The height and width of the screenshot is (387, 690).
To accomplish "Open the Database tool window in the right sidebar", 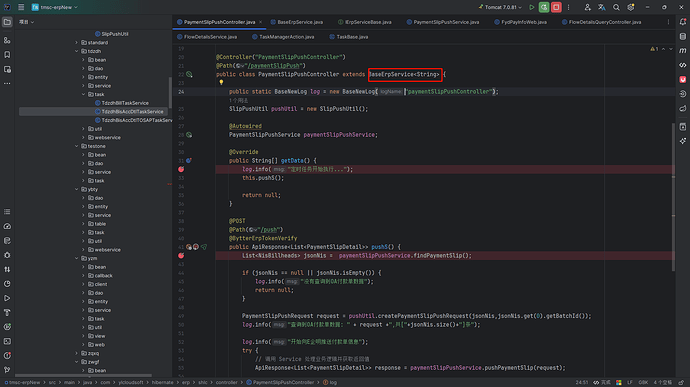I will (x=683, y=37).
